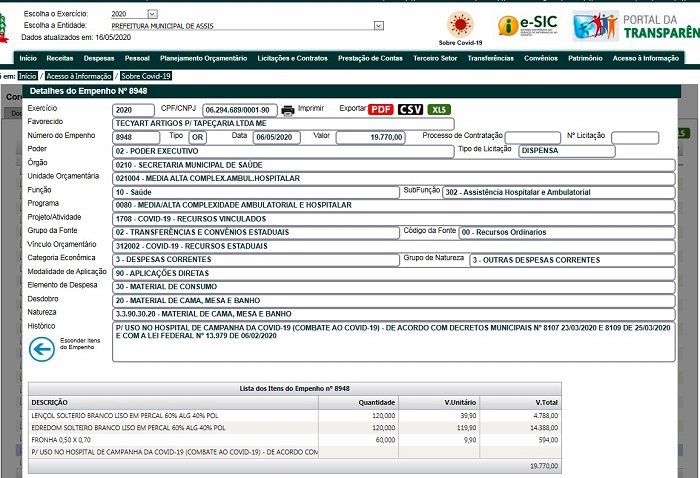Open the Pessoal menu
Viewport: 700px width, 478px height.
pos(137,58)
